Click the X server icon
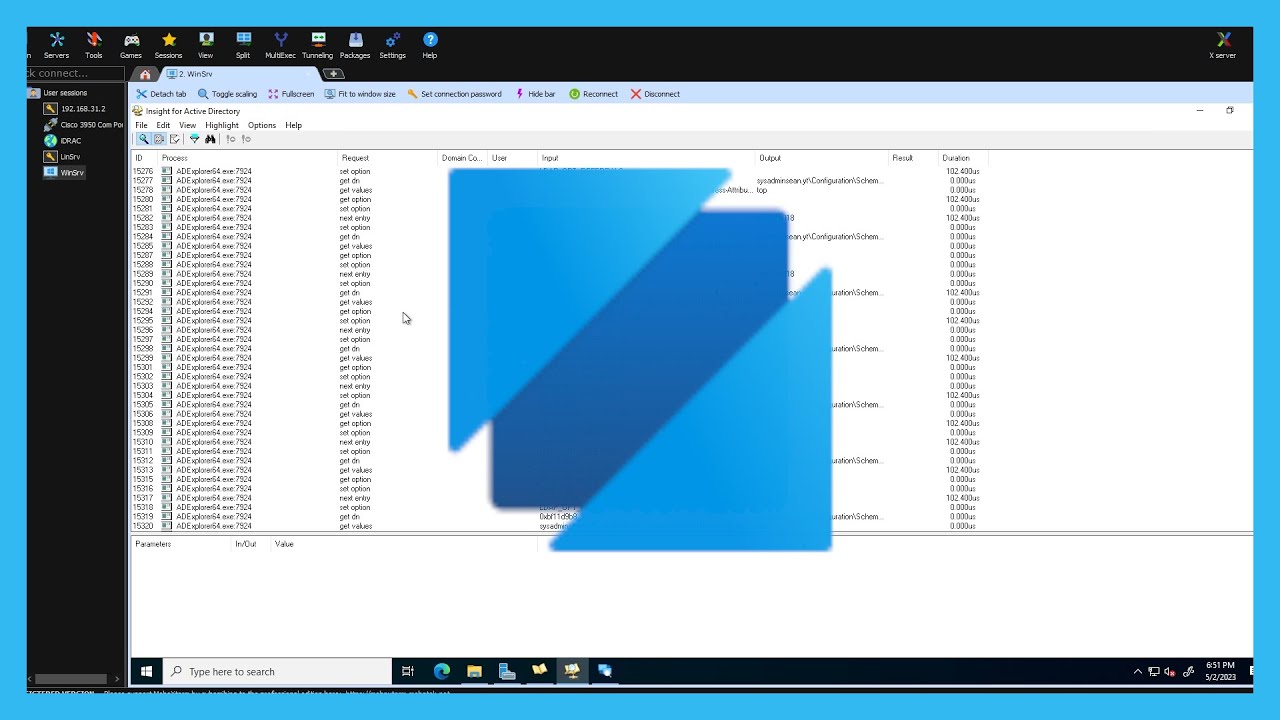The height and width of the screenshot is (720, 1280). (x=1223, y=45)
